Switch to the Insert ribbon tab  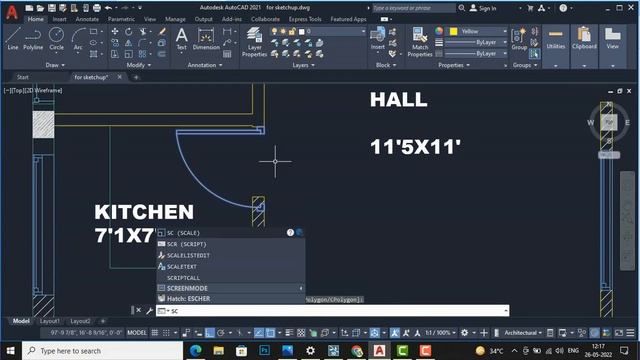[x=60, y=19]
